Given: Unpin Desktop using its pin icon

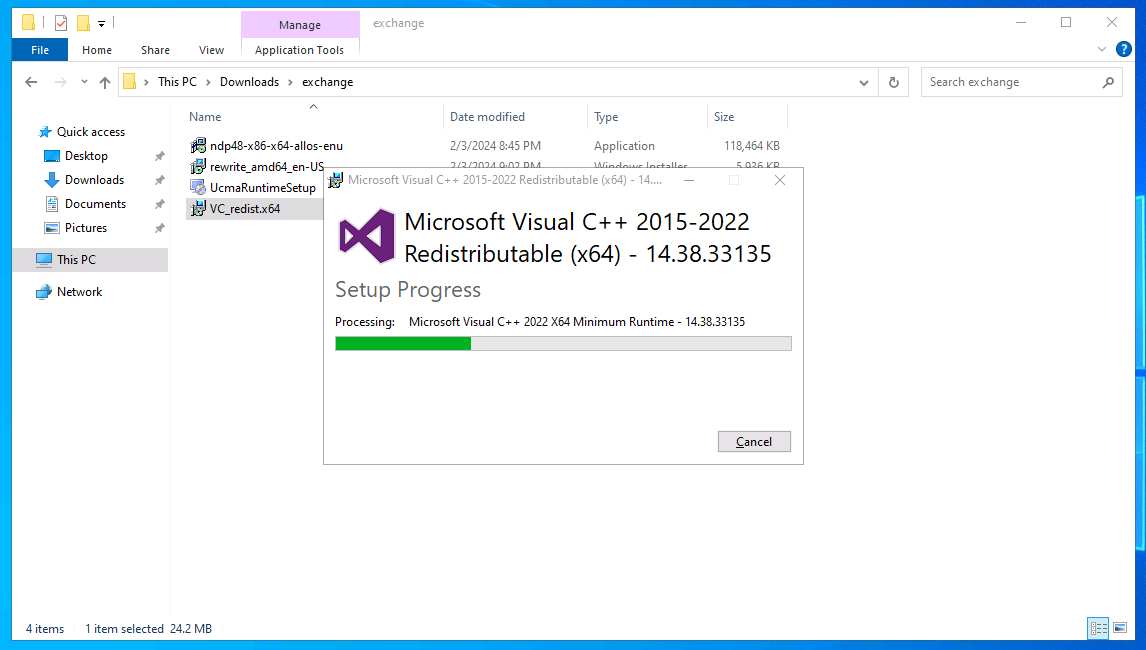Looking at the screenshot, I should [x=159, y=156].
